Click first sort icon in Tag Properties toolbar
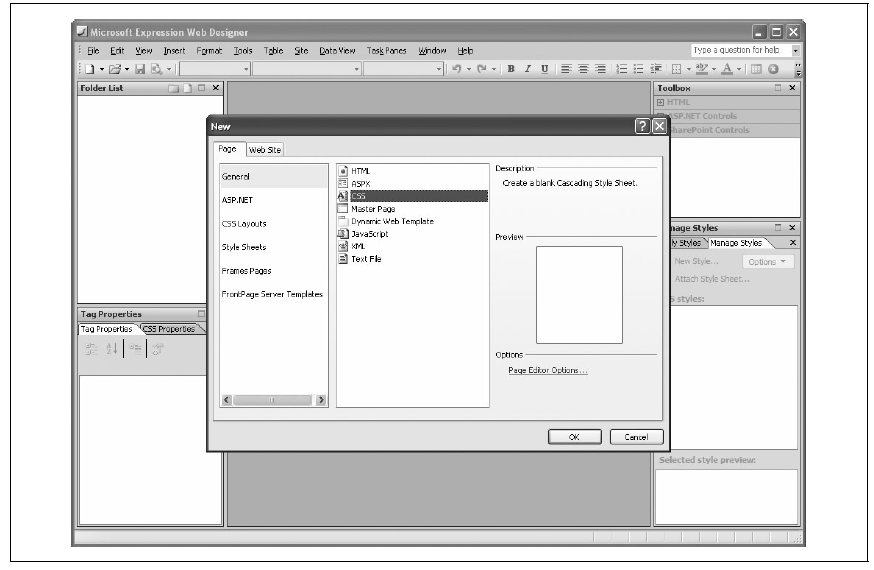Image resolution: width=874 pixels, height=570 pixels. click(91, 349)
